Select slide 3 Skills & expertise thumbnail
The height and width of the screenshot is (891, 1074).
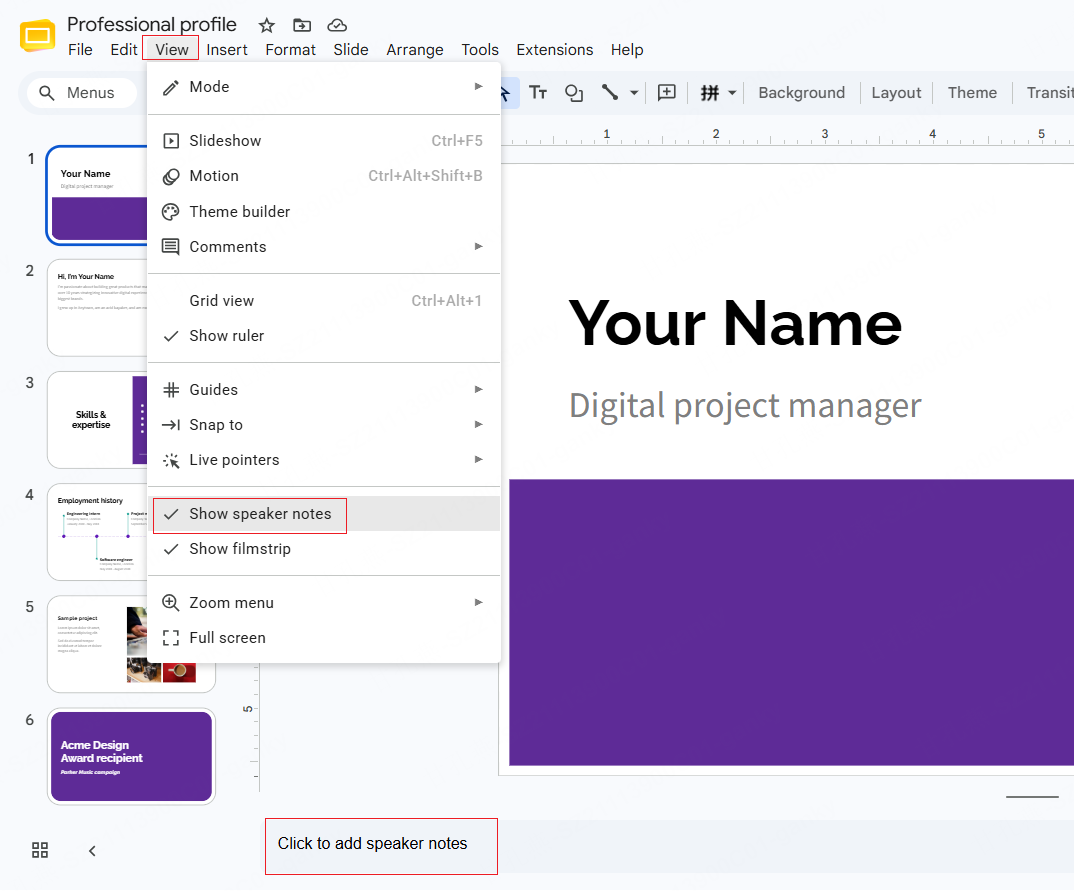(x=97, y=420)
